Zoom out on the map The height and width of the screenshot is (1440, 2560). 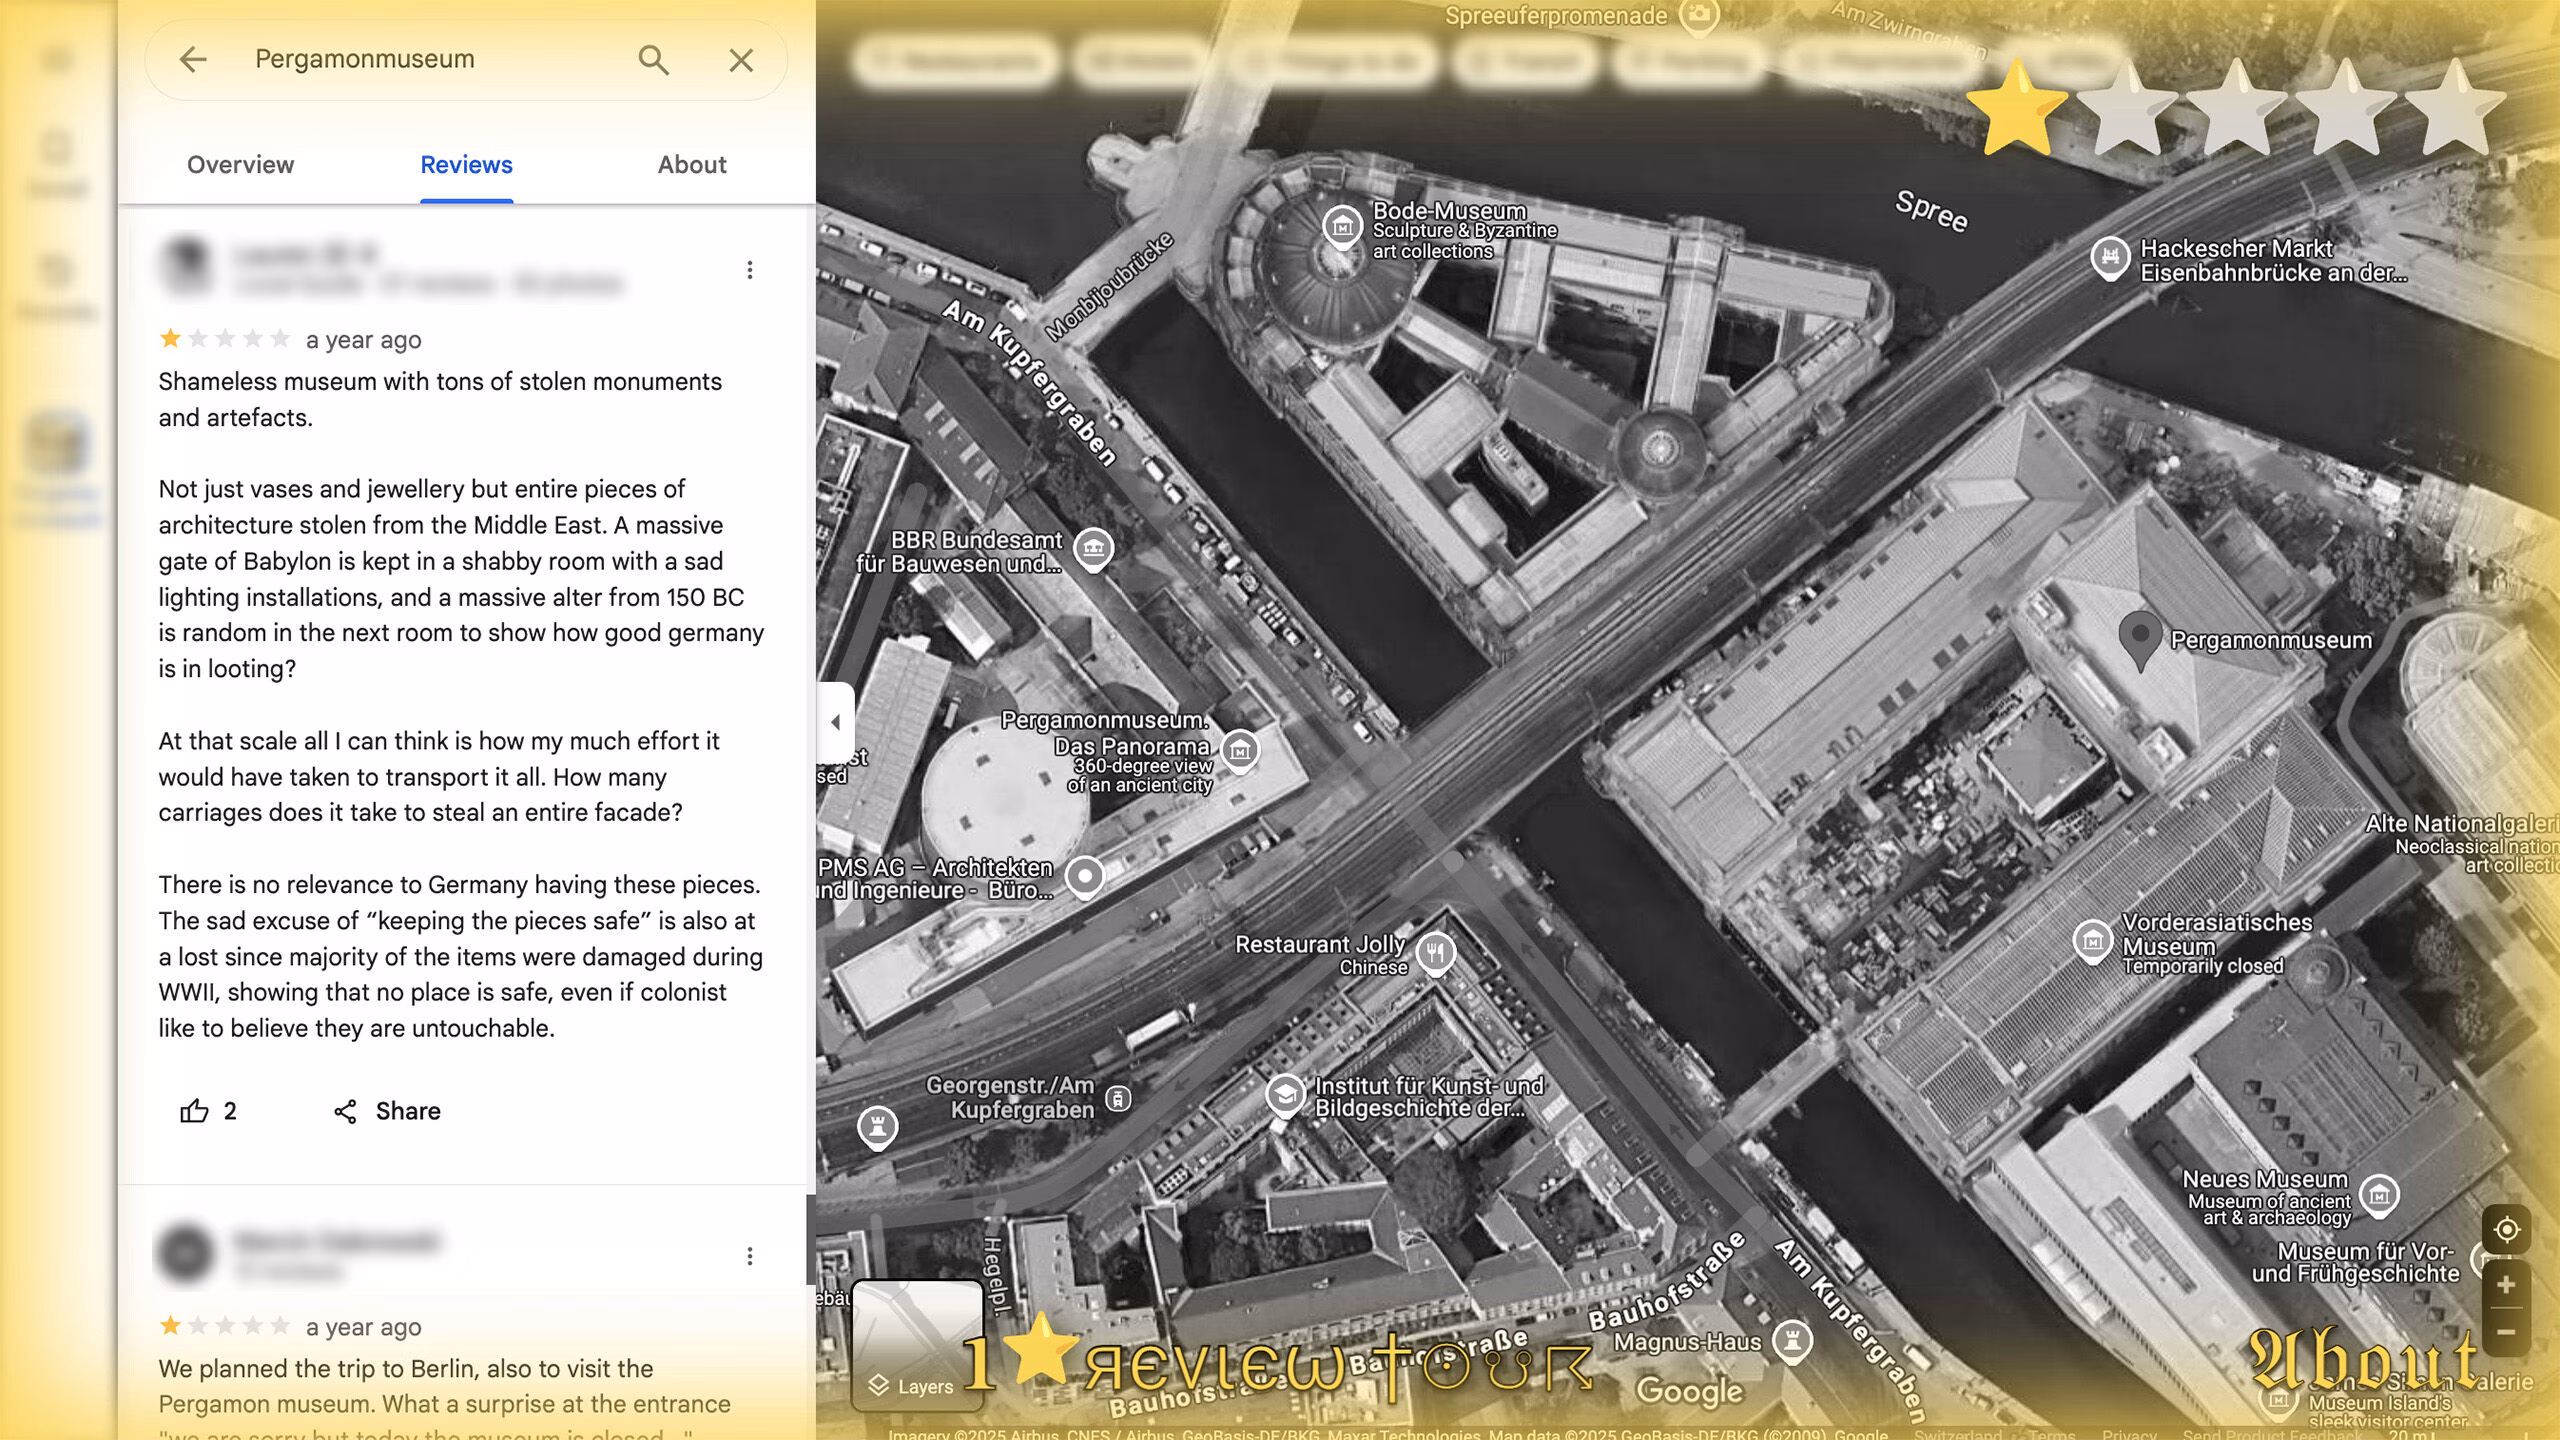click(x=2506, y=1332)
